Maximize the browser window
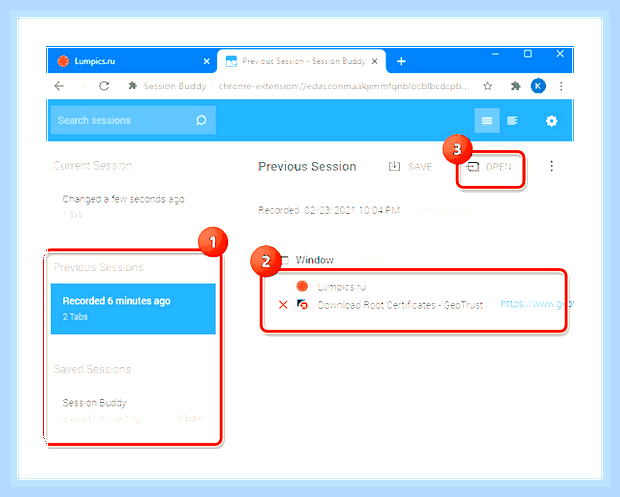Screen dimensions: 620x497 pos(527,54)
